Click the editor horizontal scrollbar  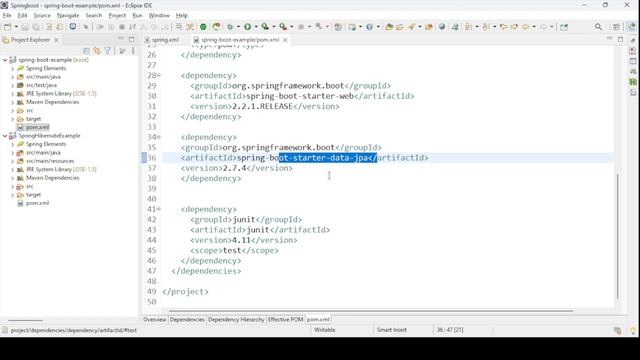pos(371,311)
